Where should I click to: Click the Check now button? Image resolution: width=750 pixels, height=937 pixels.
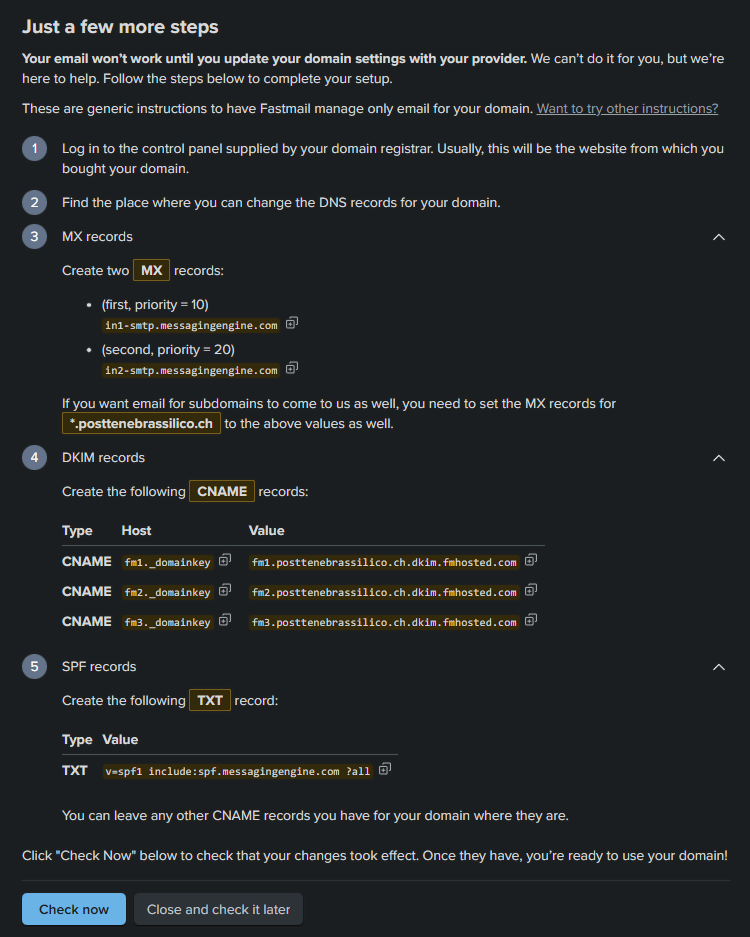coord(73,909)
